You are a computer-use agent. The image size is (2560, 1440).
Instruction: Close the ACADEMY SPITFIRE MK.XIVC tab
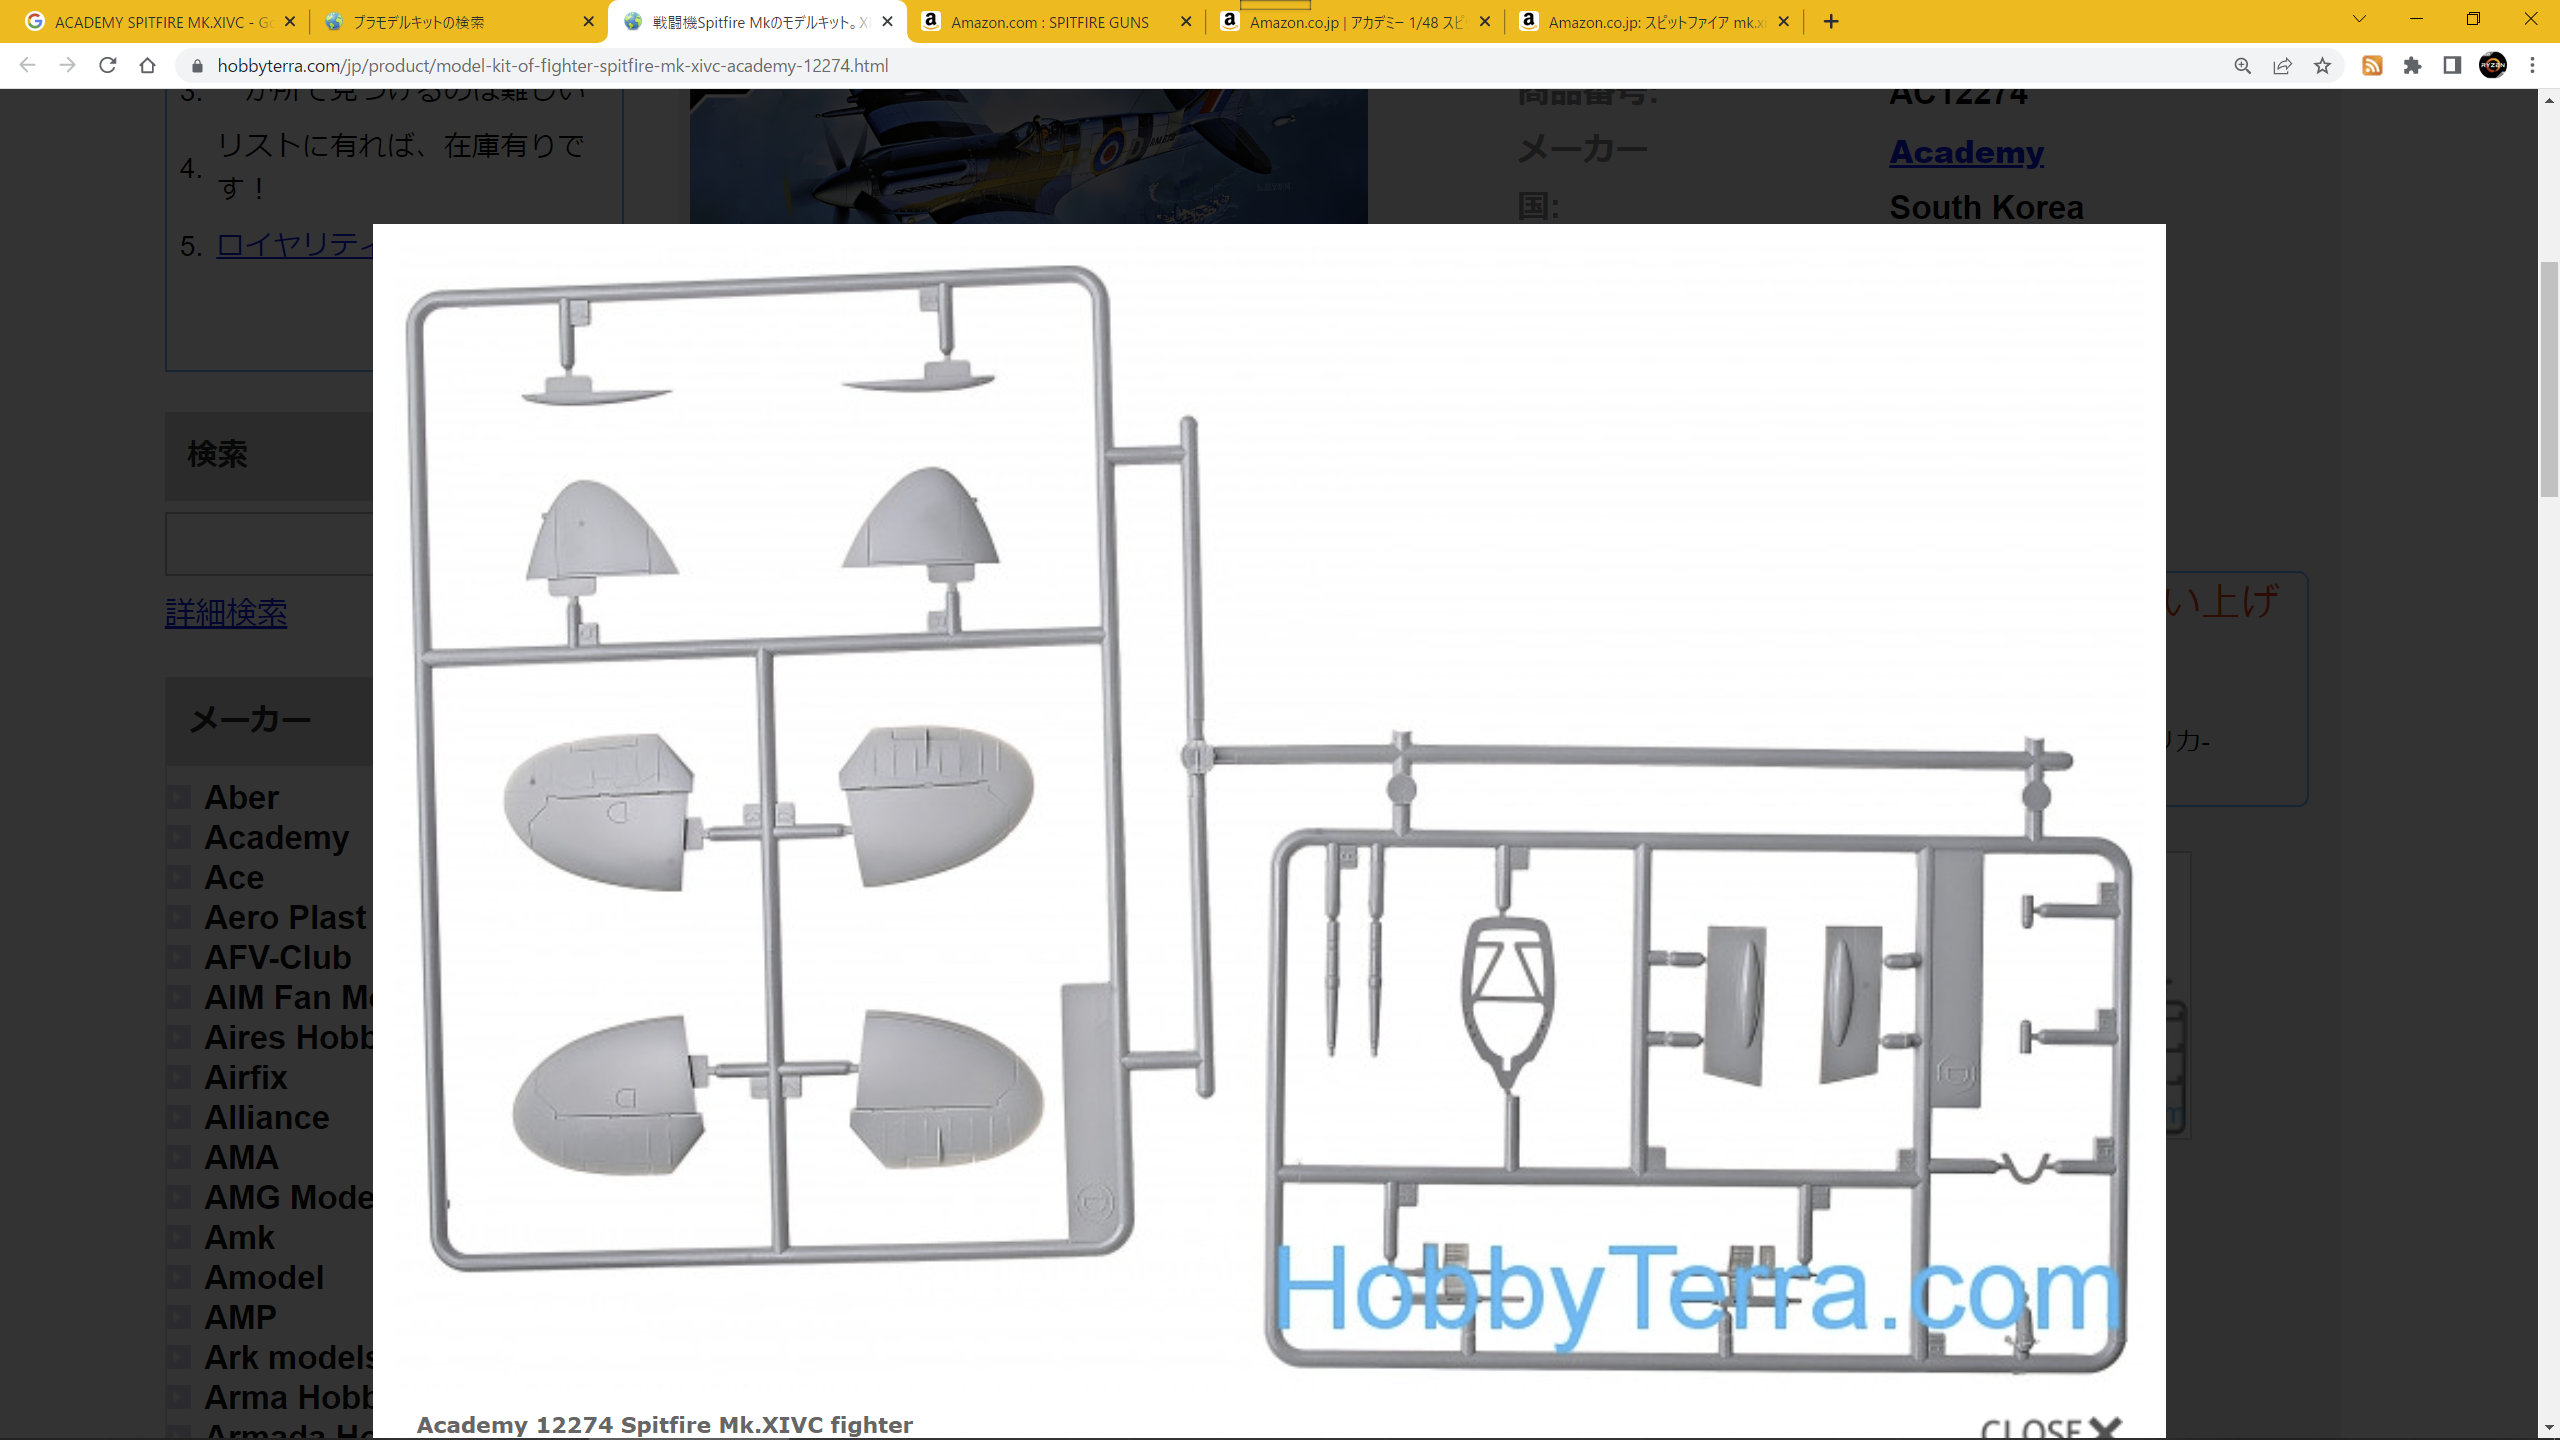pyautogui.click(x=290, y=21)
